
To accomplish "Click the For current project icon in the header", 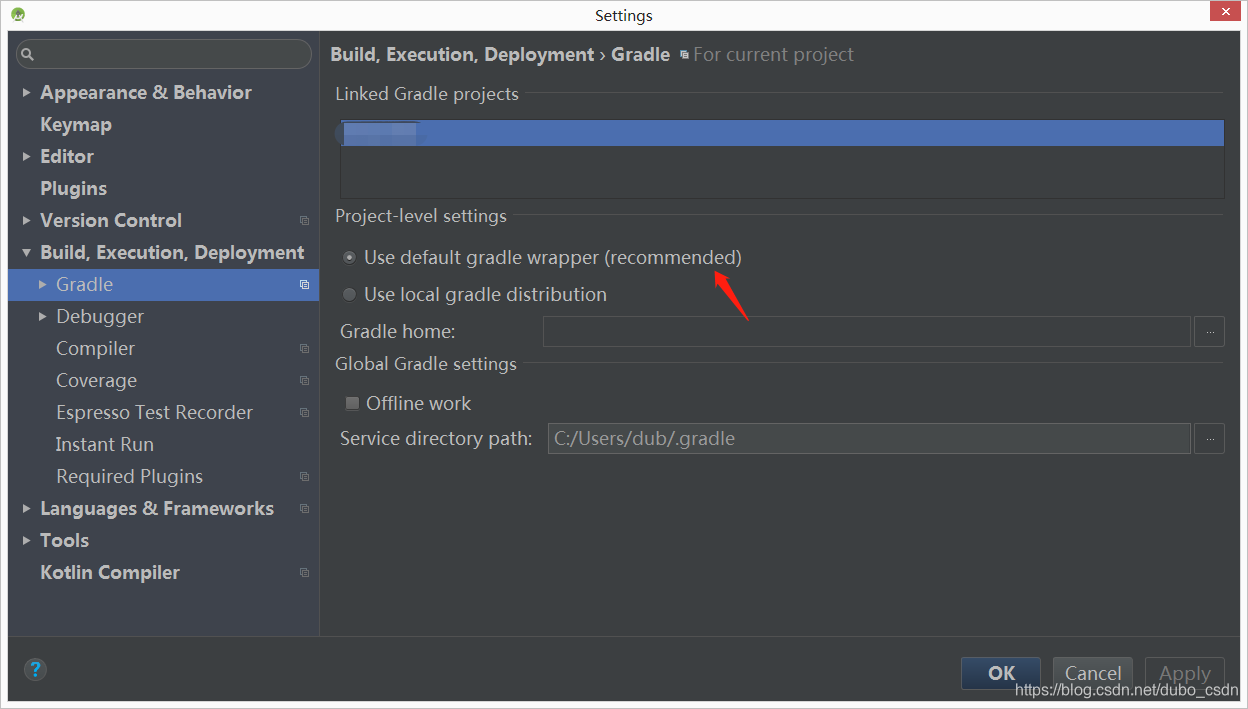I will click(x=684, y=55).
